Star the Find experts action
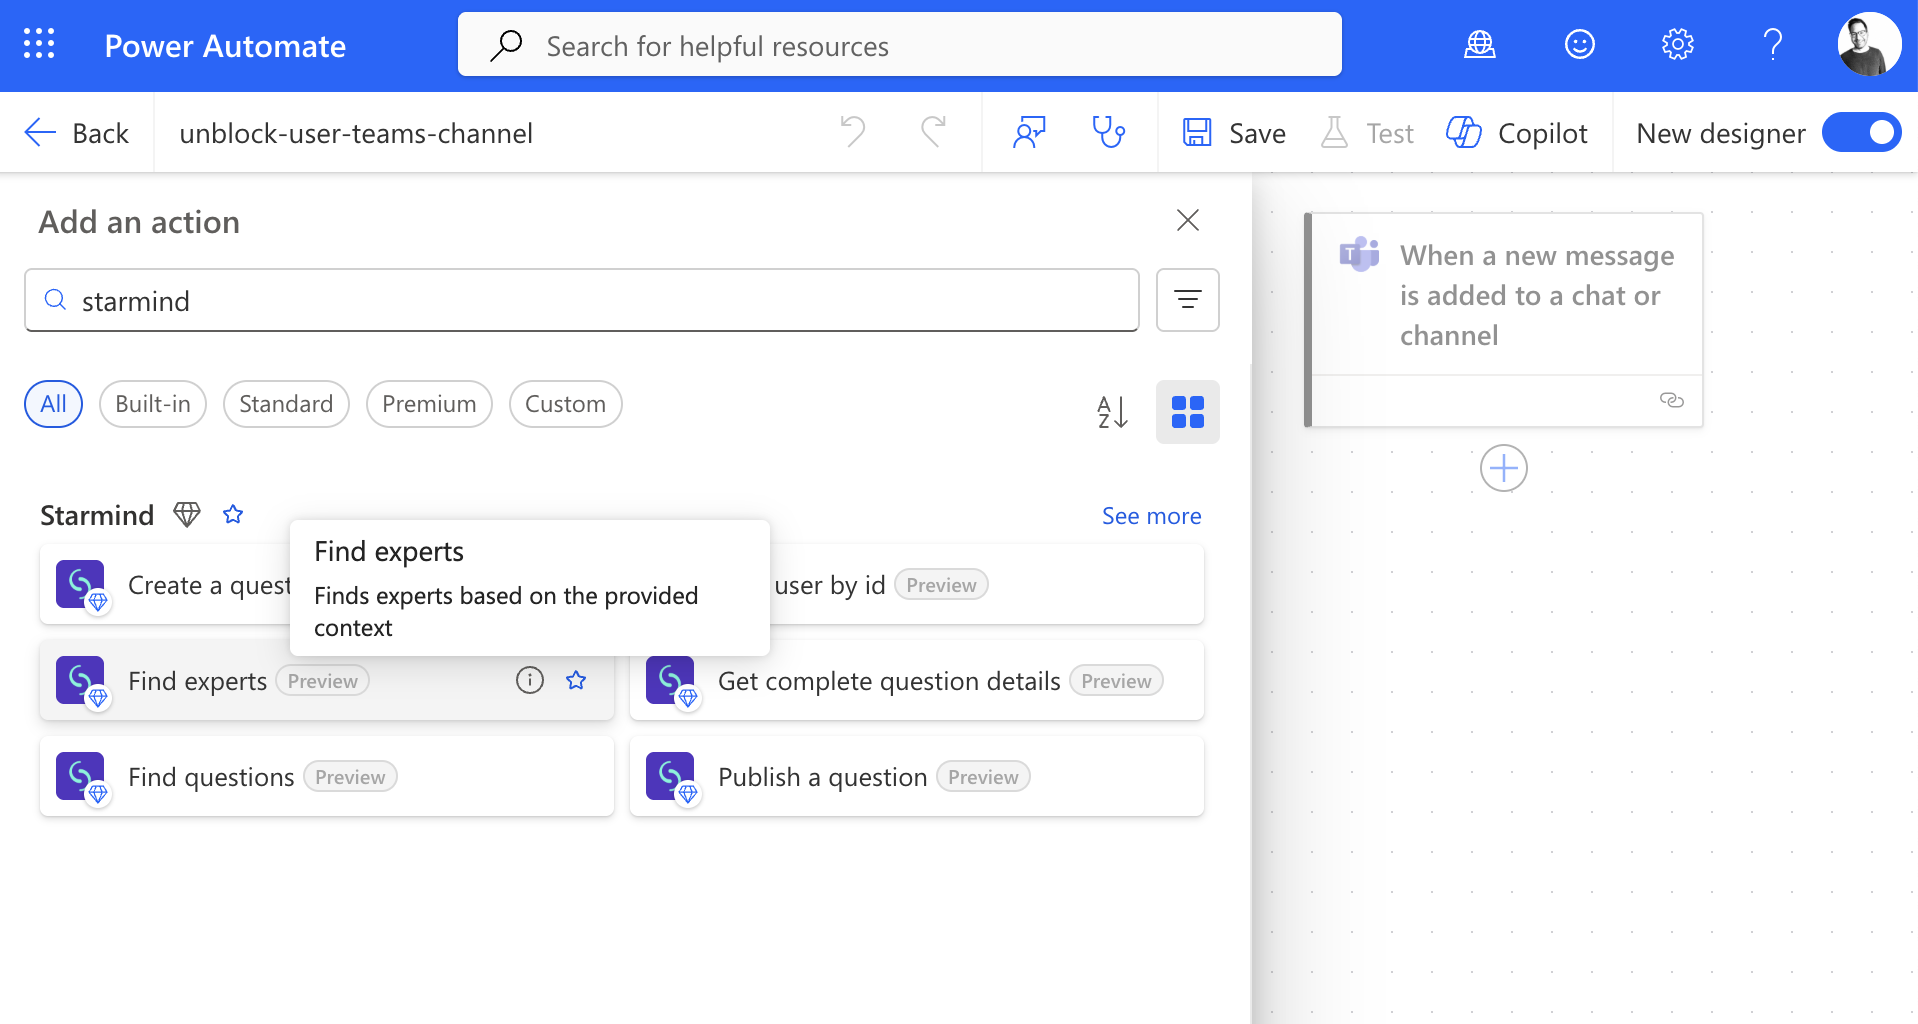Viewport: 1918px width, 1024px height. 576,680
